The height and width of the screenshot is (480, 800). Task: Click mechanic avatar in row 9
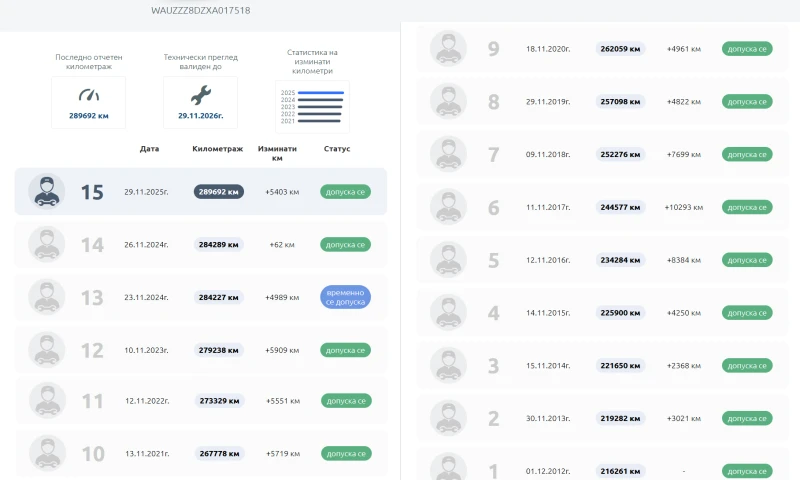[447, 48]
